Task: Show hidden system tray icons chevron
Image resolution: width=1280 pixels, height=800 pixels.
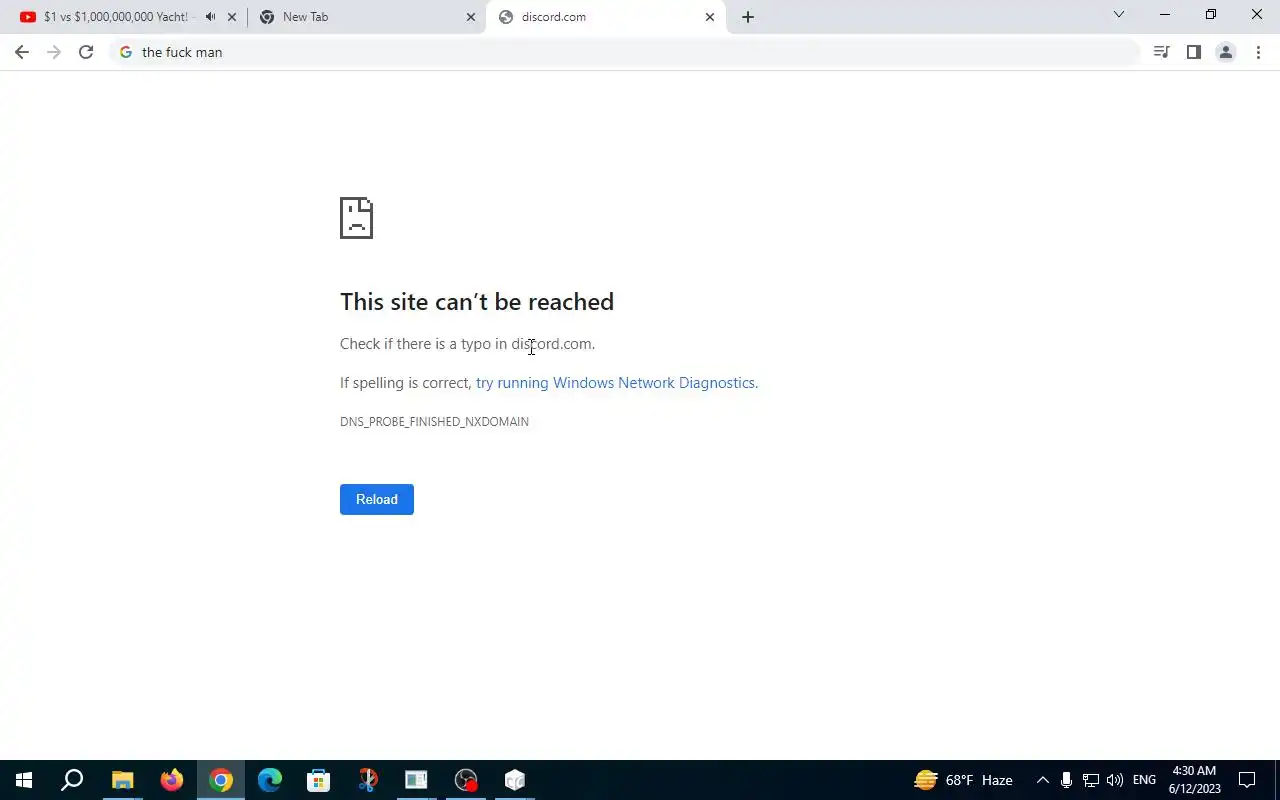Action: (x=1042, y=780)
